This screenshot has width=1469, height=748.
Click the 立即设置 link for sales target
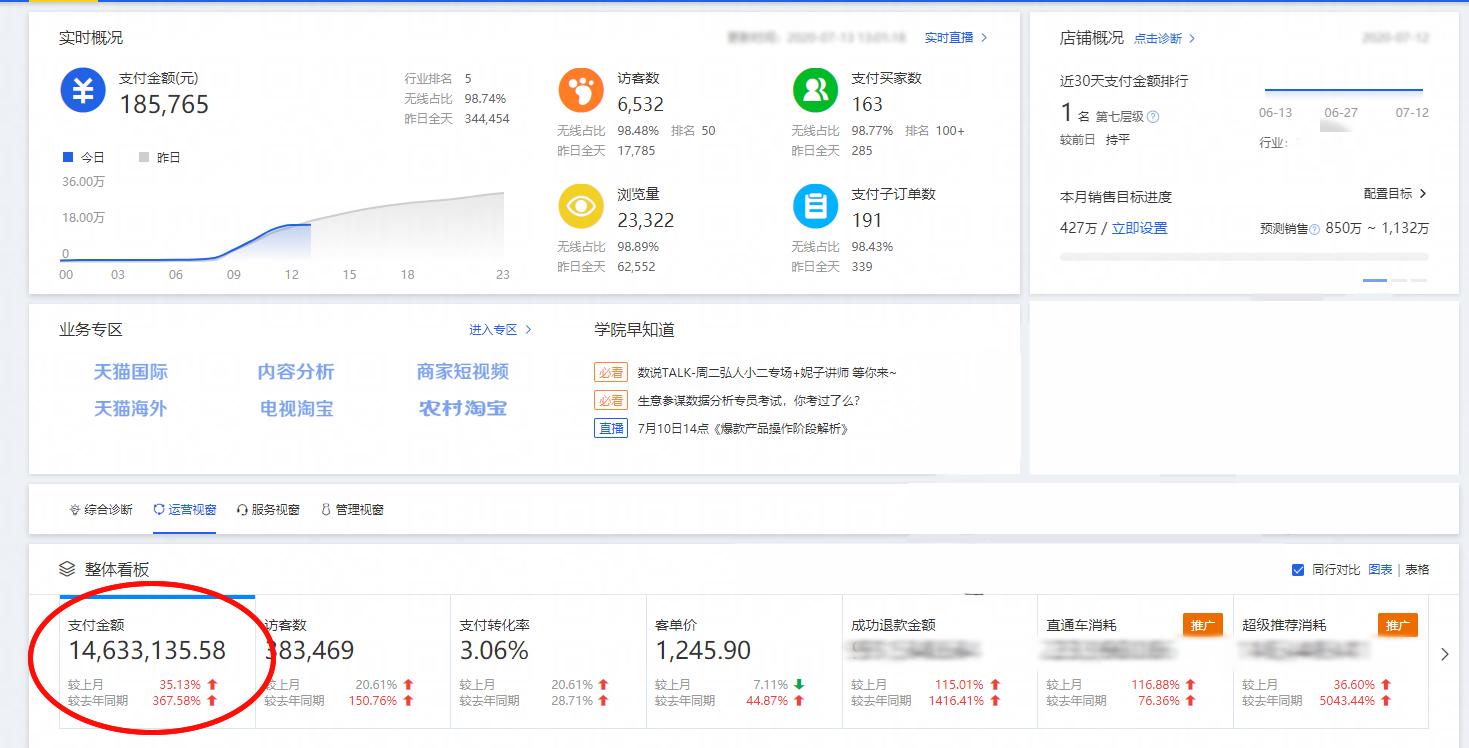pyautogui.click(x=1137, y=229)
